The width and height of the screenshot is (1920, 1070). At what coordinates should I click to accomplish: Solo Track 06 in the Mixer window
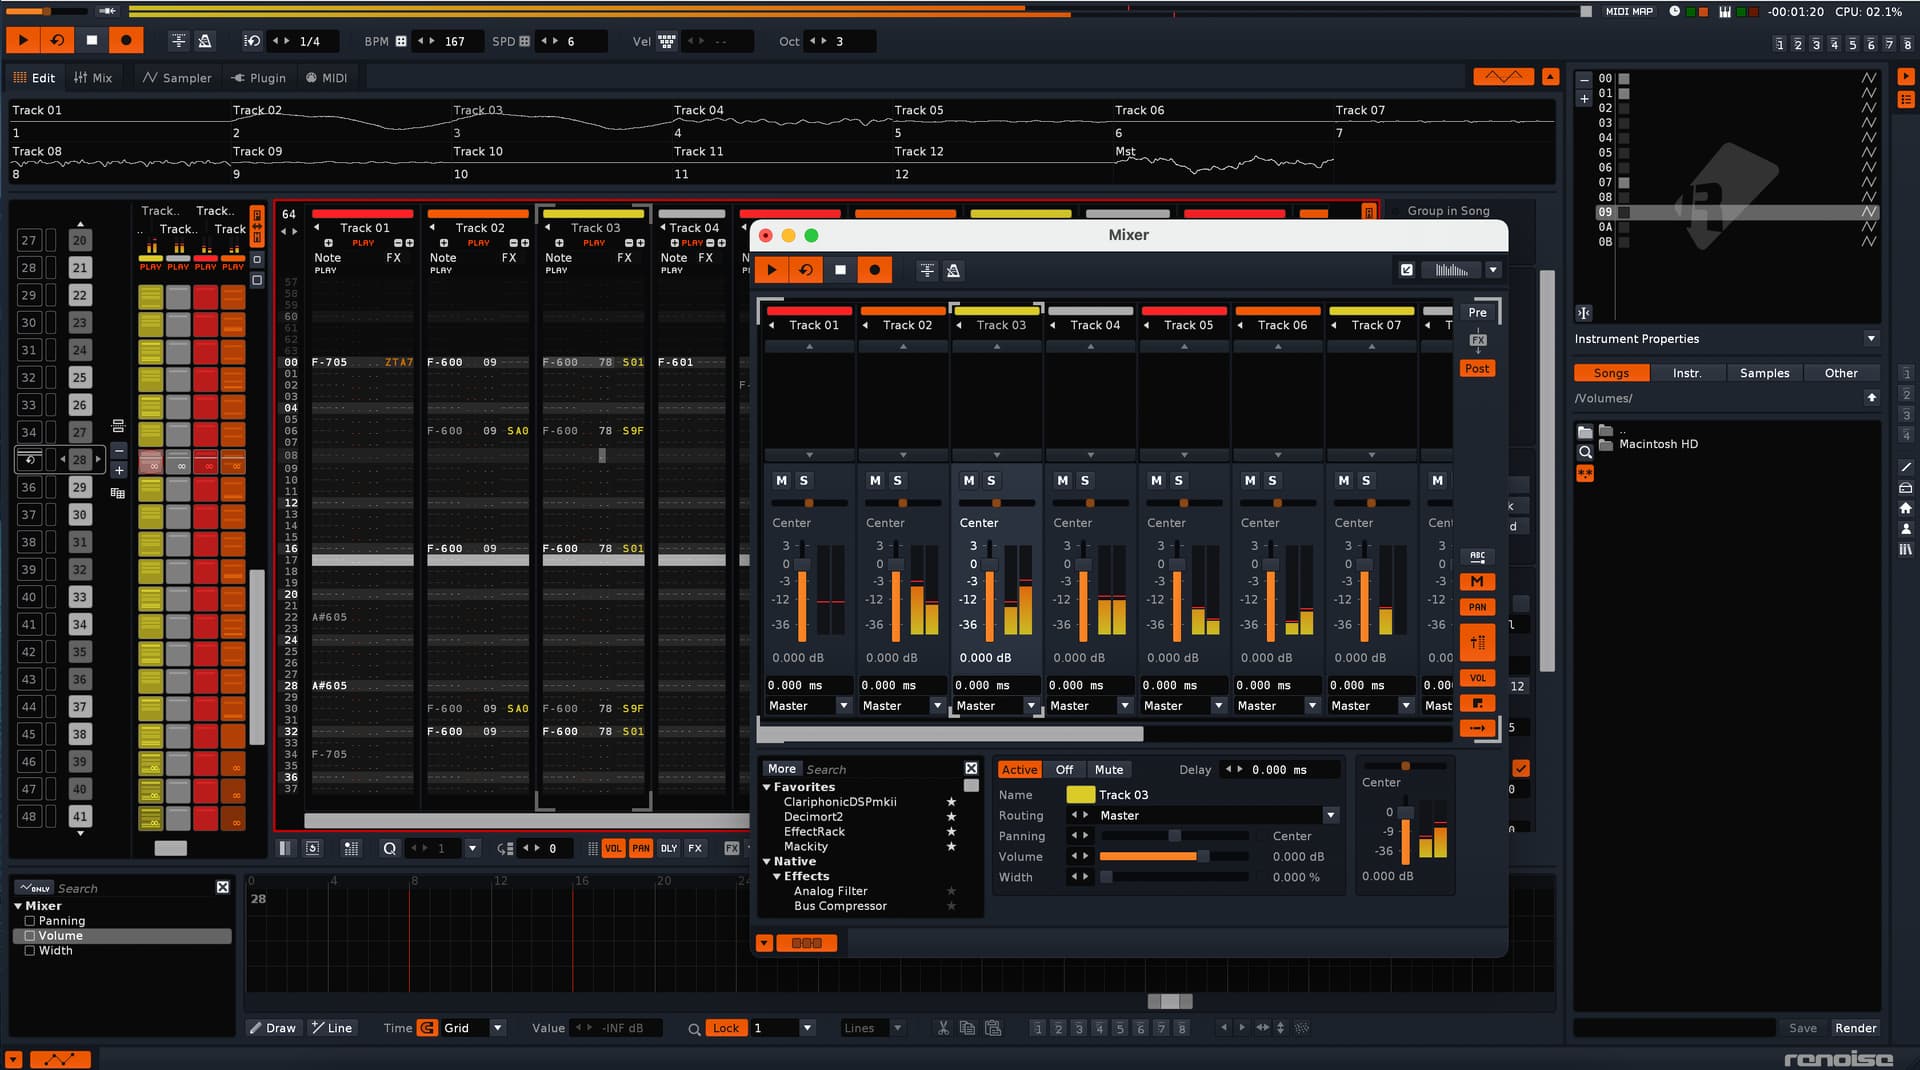(1272, 481)
